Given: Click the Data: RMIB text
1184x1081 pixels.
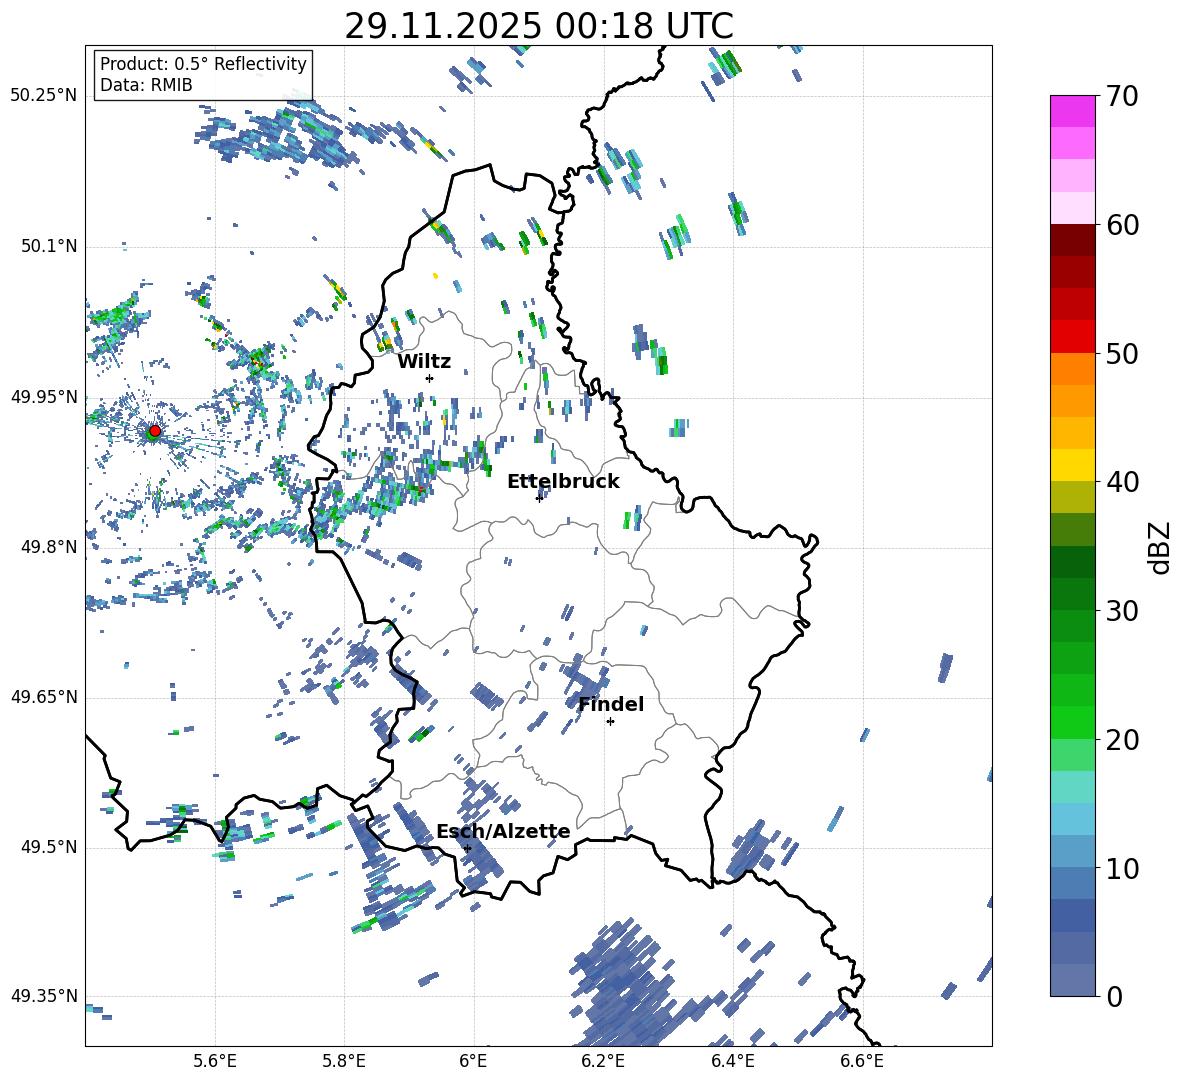Looking at the screenshot, I should click(146, 85).
